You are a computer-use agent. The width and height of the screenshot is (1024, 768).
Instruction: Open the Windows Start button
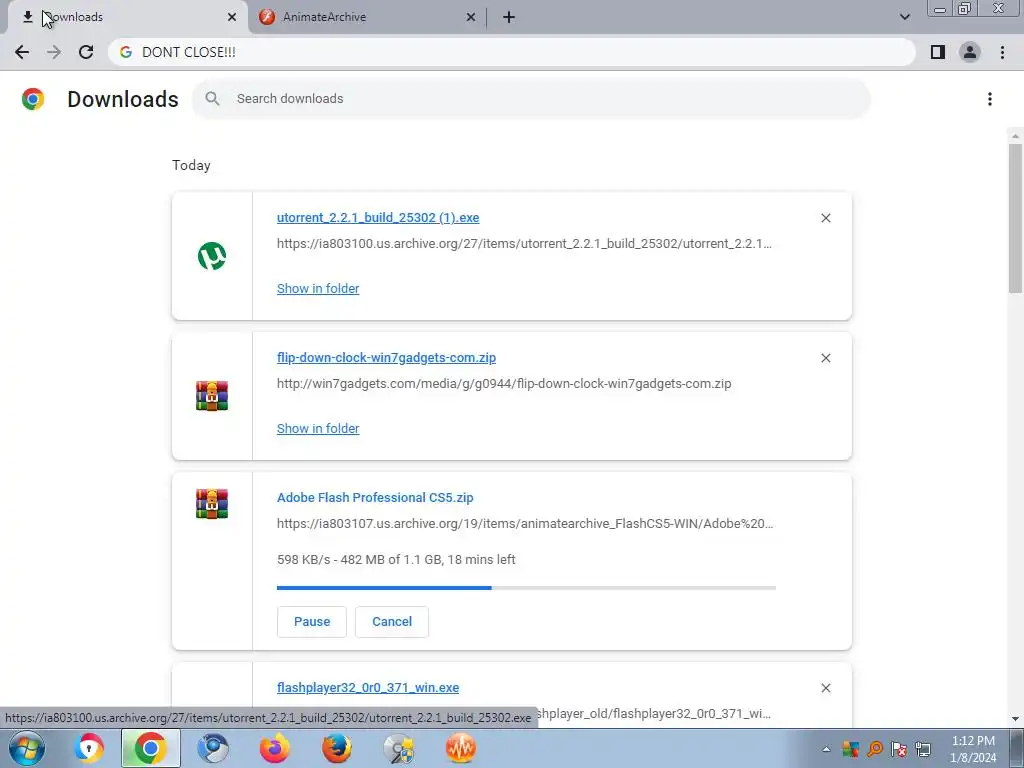pyautogui.click(x=27, y=748)
